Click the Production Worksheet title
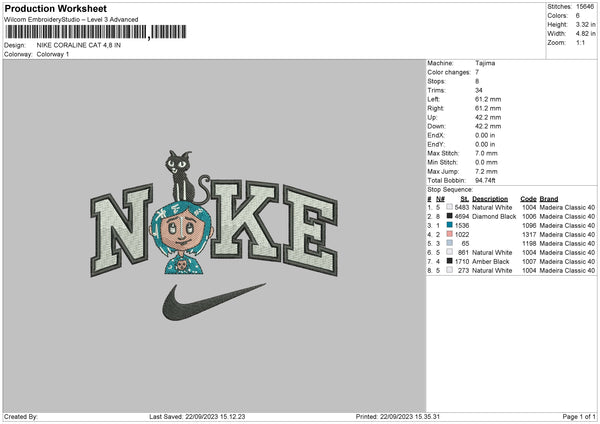Image resolution: width=600 pixels, height=424 pixels. pyautogui.click(x=55, y=8)
